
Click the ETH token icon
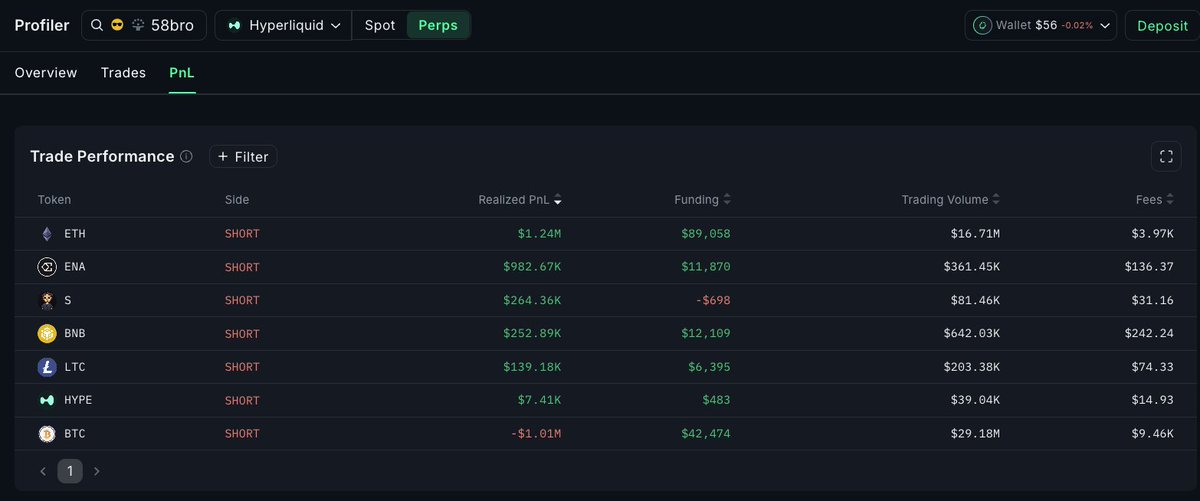(x=46, y=234)
